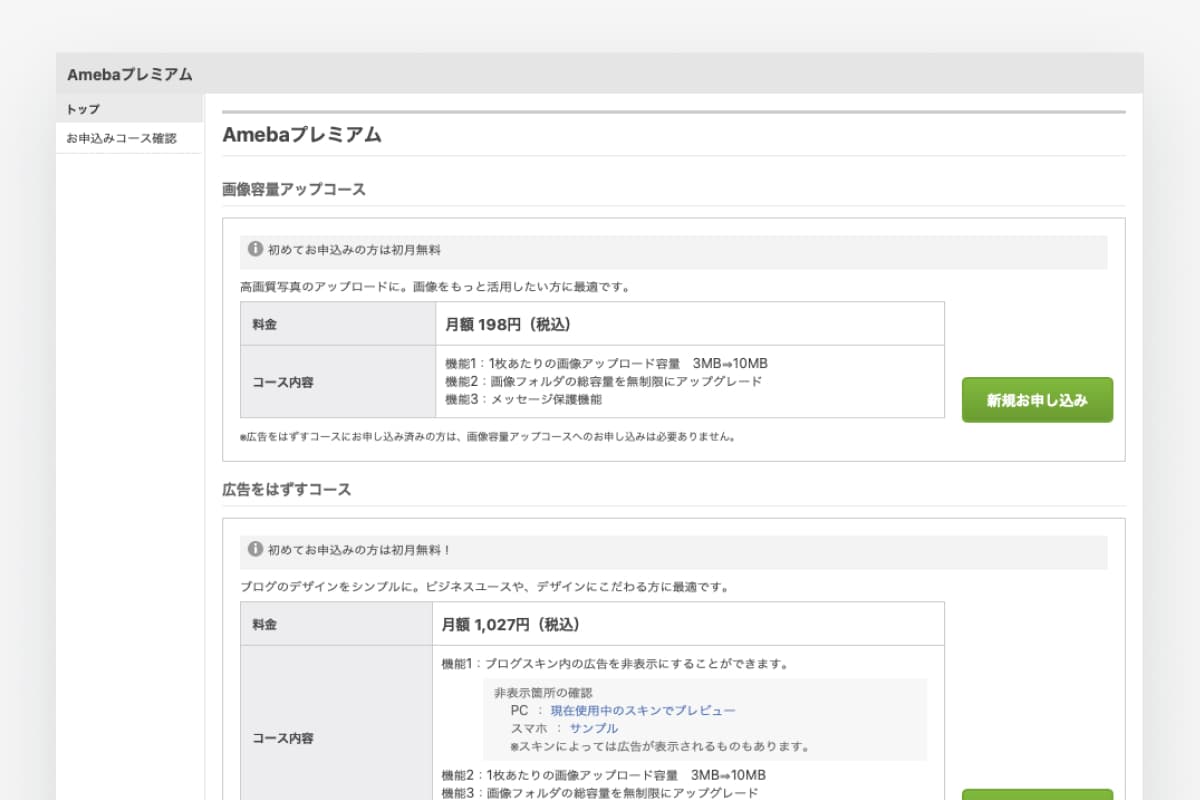Click 機能2：1枚あたりの画像アップロード容量 in 広告をはずすコース
This screenshot has width=1200, height=800.
[x=604, y=775]
